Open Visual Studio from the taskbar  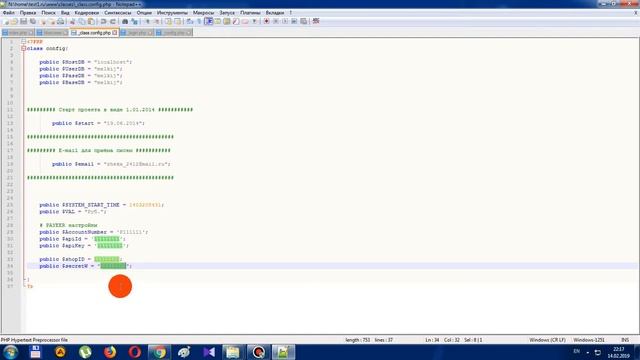tap(209, 352)
